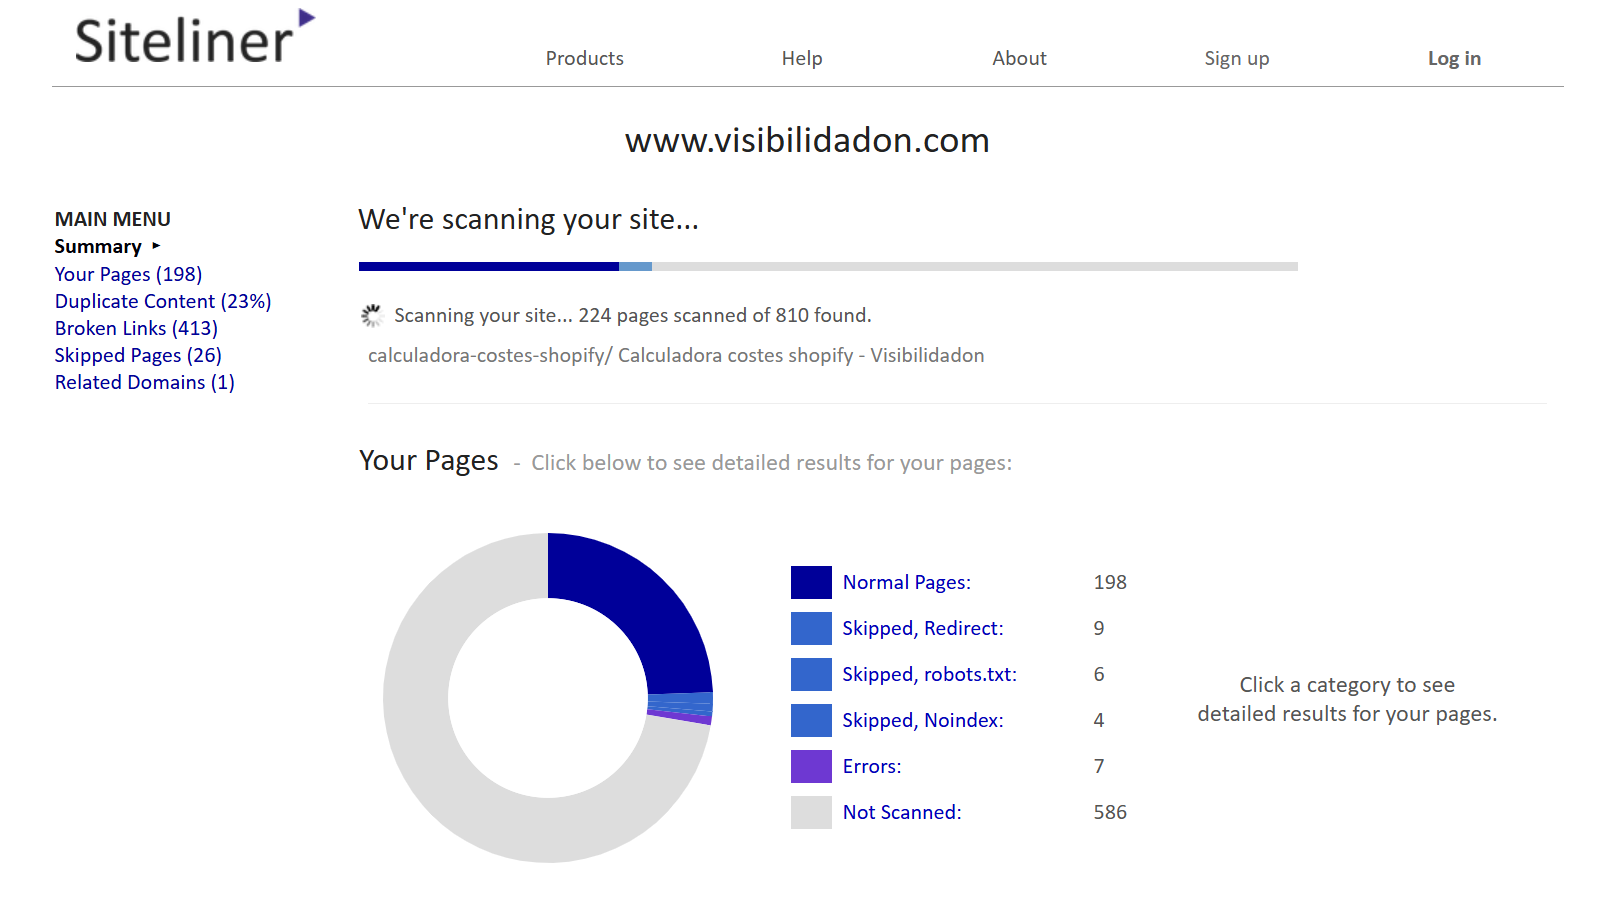Open the Help menu
Screen dimensions: 1624x899
click(x=802, y=58)
